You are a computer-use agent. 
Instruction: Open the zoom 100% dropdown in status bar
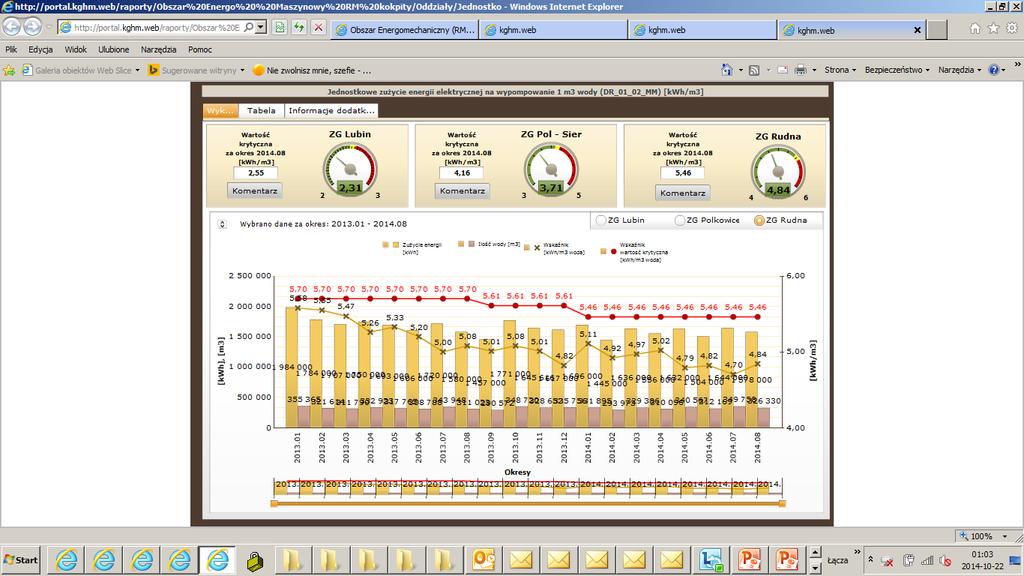coord(1005,536)
